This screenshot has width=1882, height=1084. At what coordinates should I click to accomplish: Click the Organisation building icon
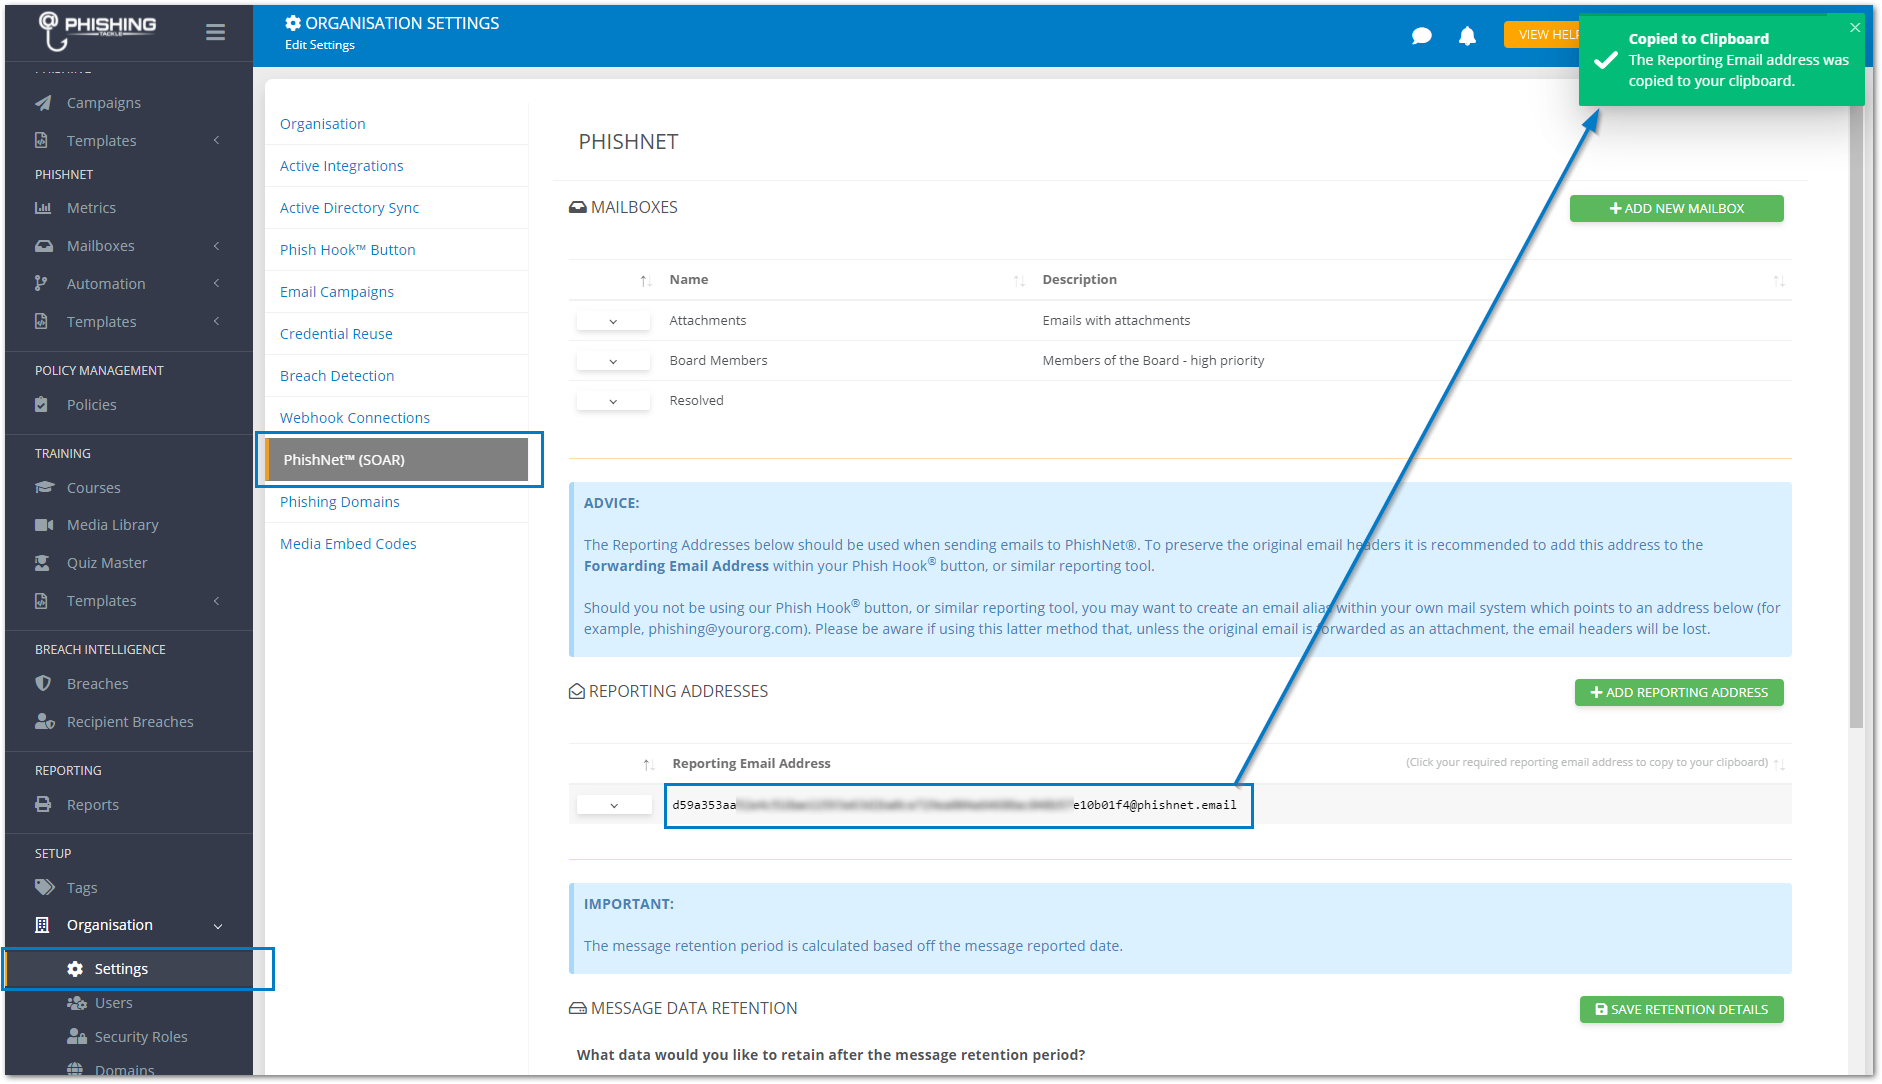(42, 925)
